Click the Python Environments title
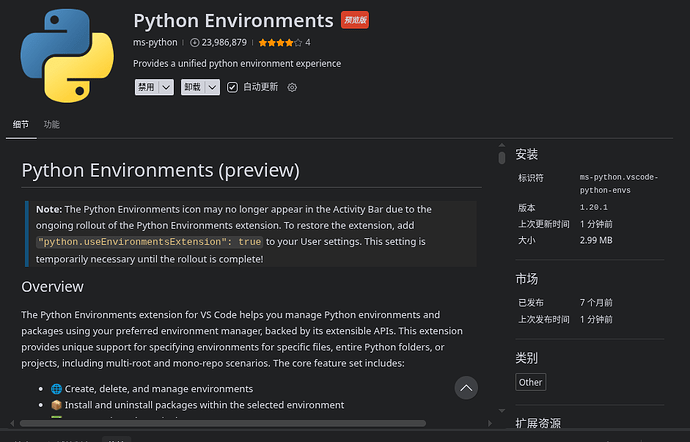The width and height of the screenshot is (690, 442). click(233, 21)
